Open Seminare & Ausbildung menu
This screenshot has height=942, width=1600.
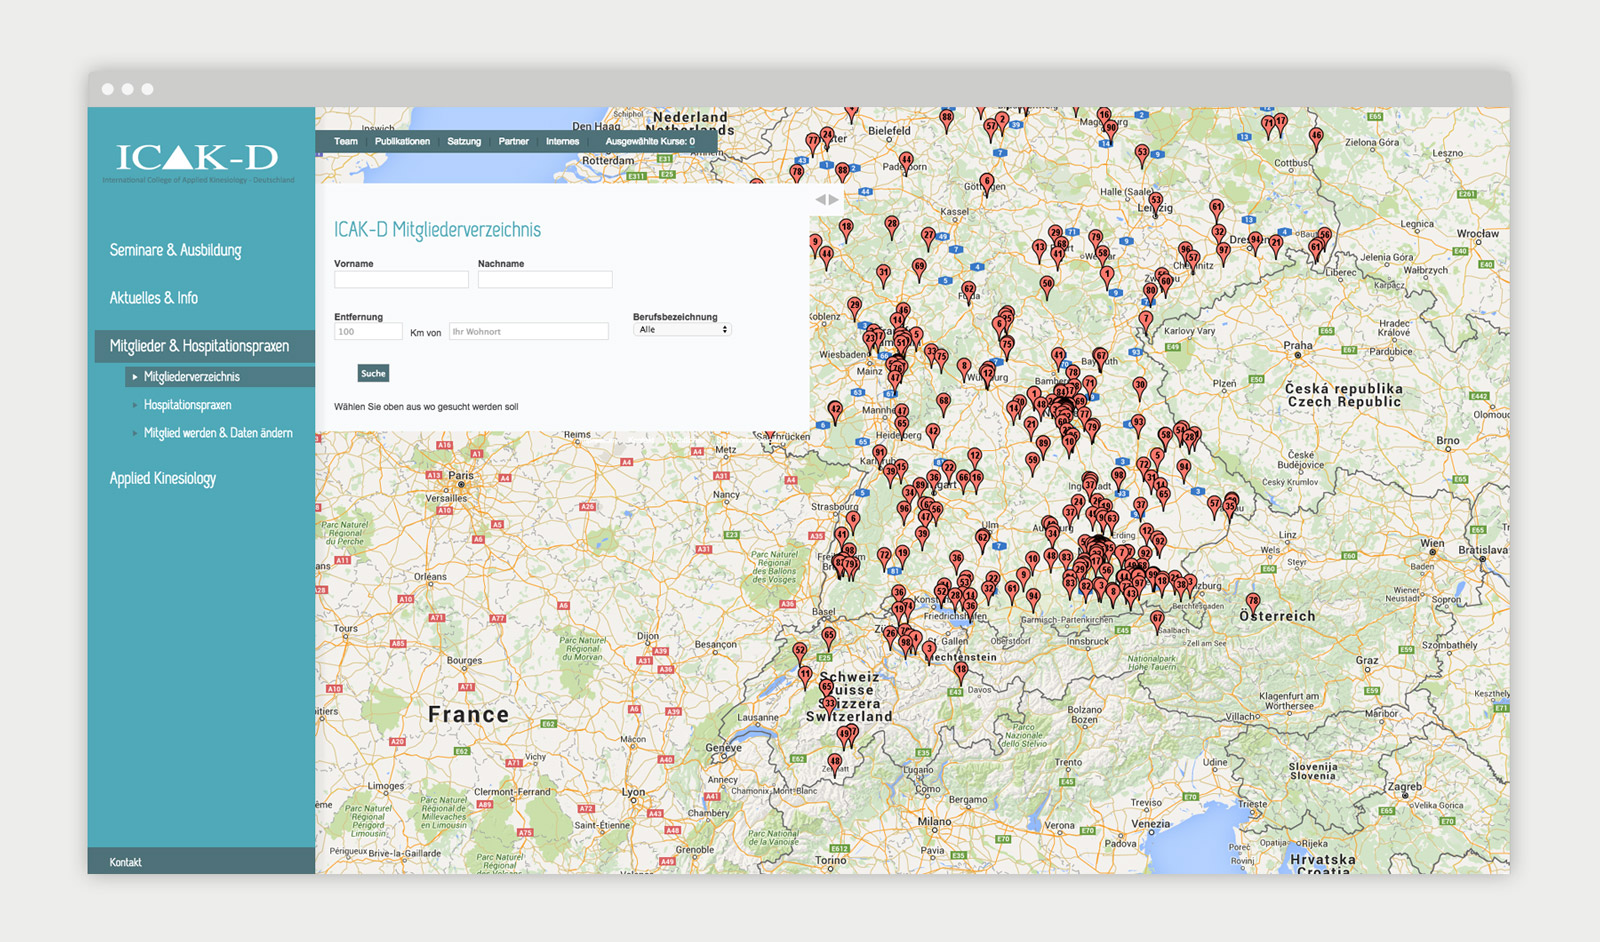175,250
